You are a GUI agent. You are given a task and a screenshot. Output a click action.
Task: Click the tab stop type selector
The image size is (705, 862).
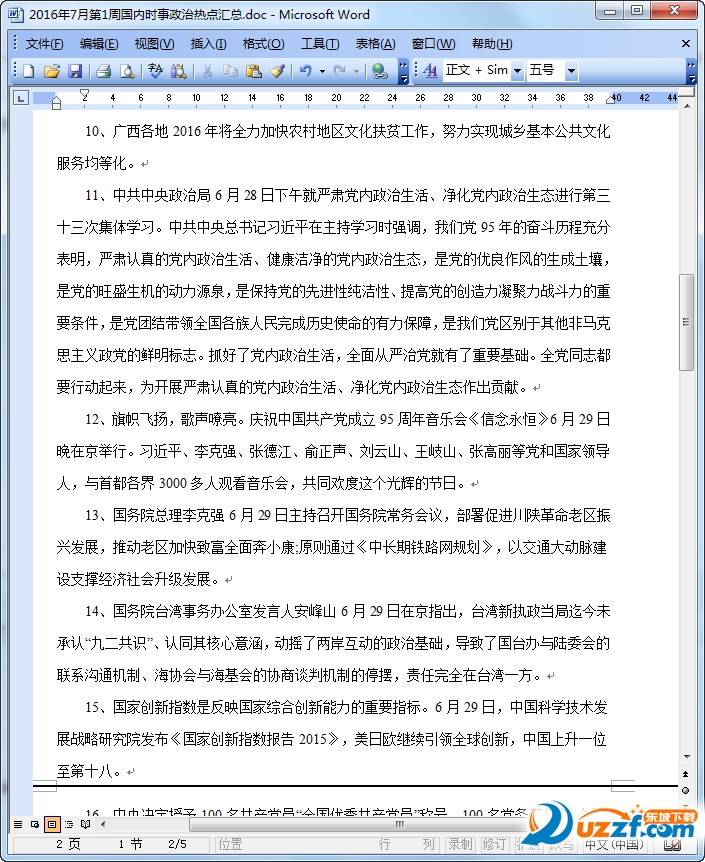pyautogui.click(x=20, y=98)
